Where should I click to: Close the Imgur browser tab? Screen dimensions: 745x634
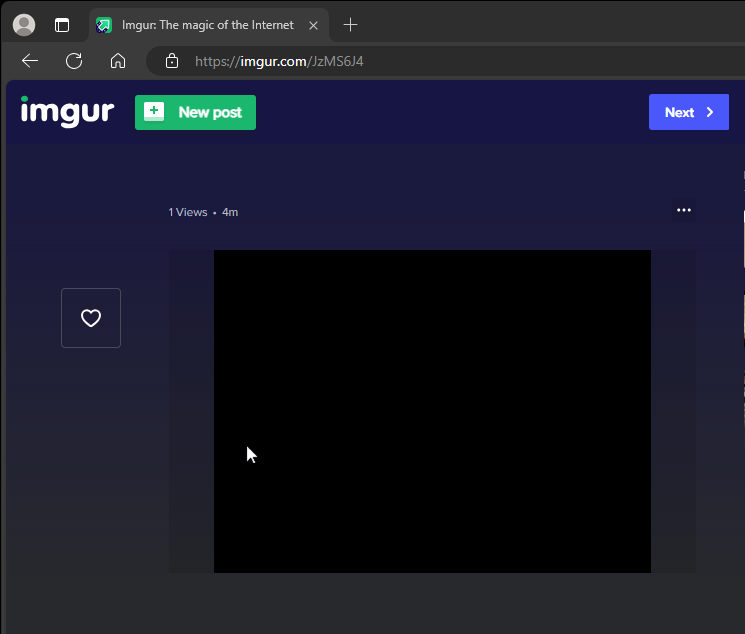pos(313,25)
